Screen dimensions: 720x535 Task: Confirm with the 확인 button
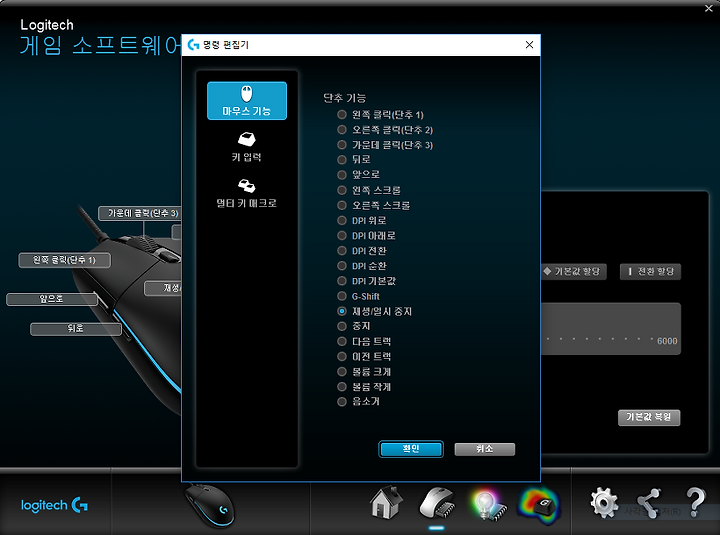pyautogui.click(x=411, y=449)
